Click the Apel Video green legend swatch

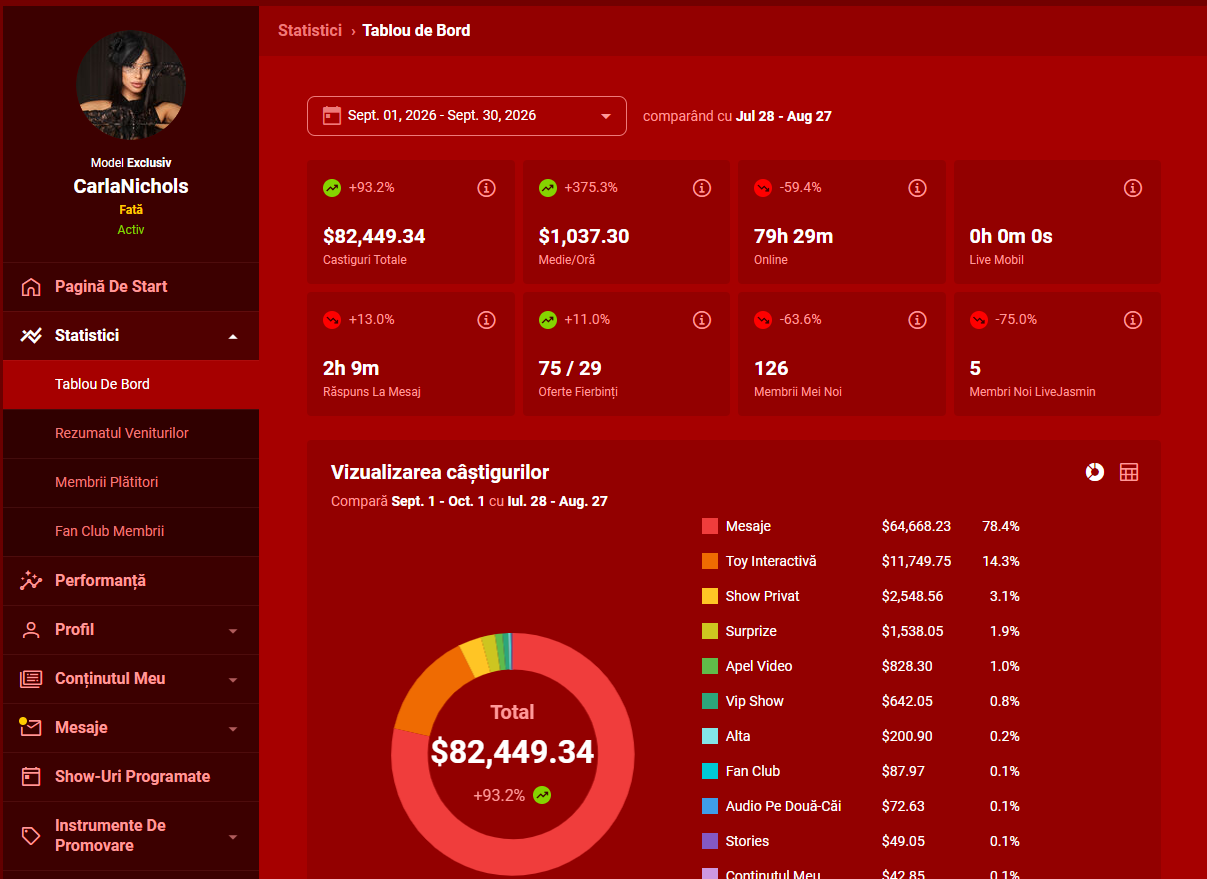pos(710,666)
